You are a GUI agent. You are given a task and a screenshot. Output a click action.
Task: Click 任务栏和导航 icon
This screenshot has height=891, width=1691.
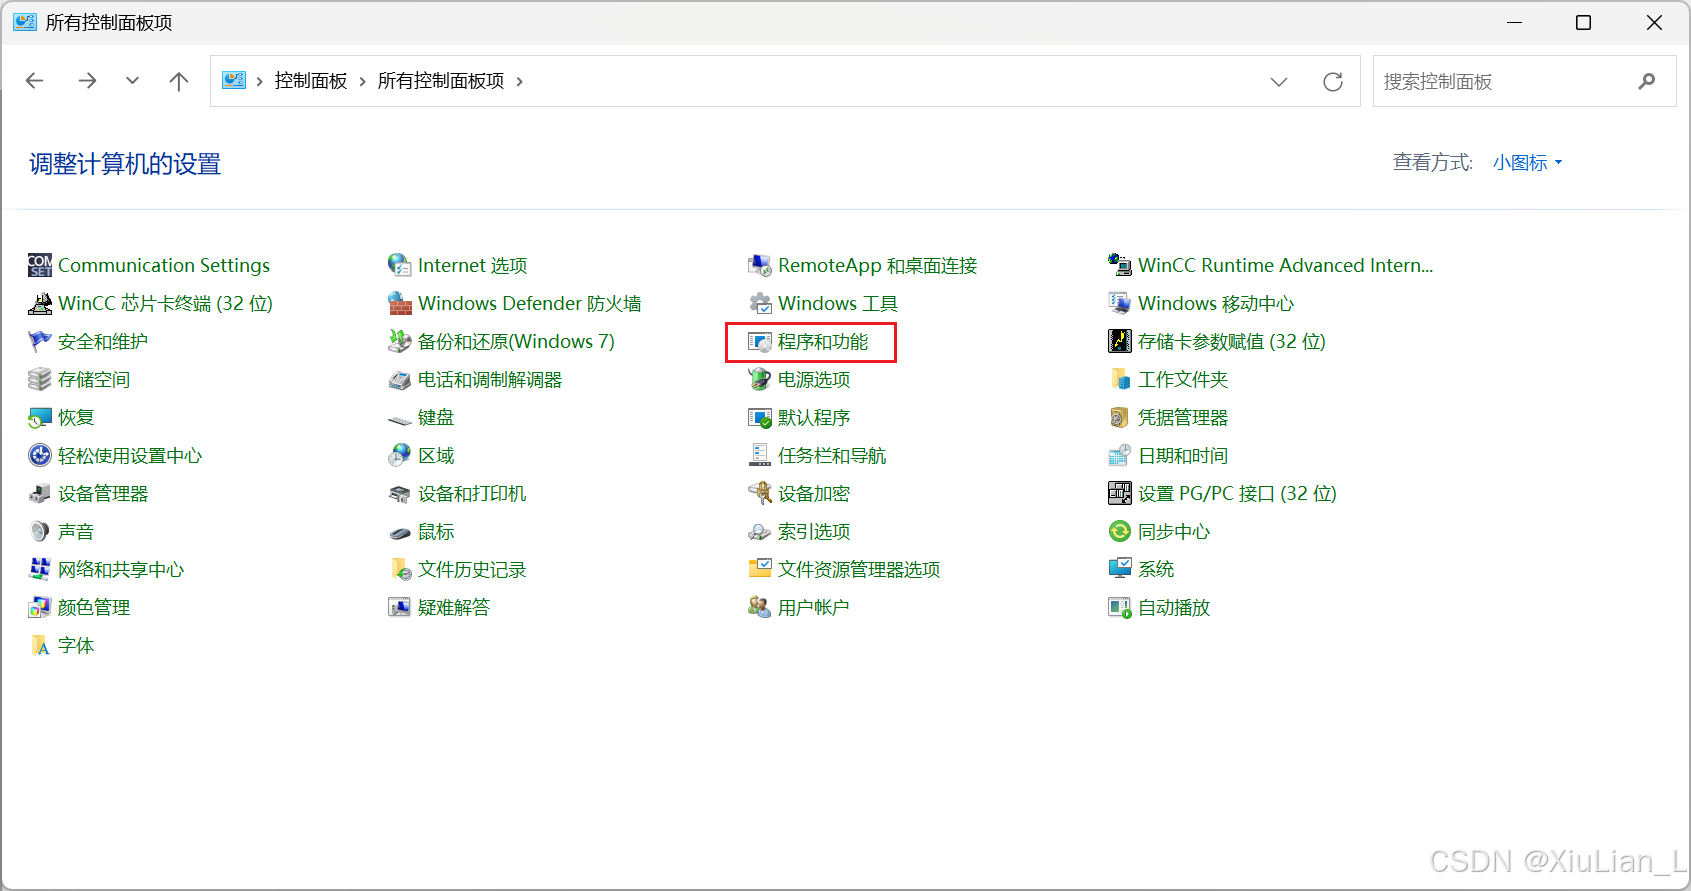pyautogui.click(x=760, y=455)
